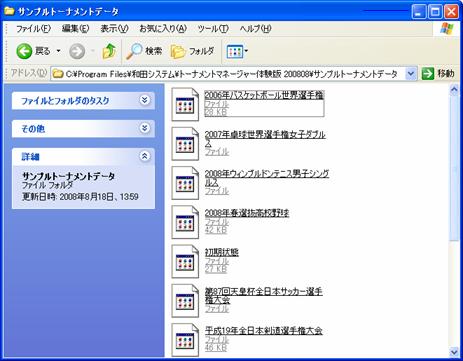
Task: Click file name 2006年バスケットボール世界選手権
Action: [x=264, y=95]
